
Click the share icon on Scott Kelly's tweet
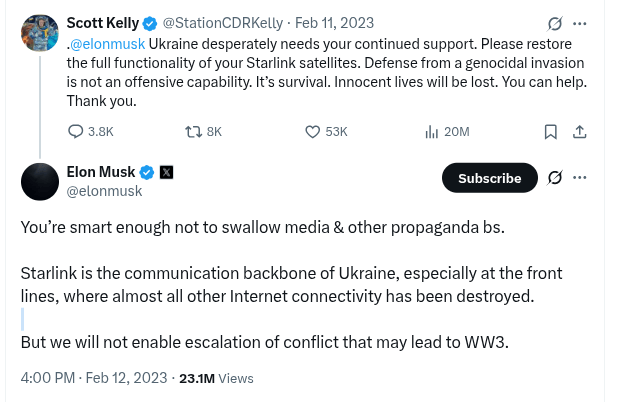coord(579,131)
